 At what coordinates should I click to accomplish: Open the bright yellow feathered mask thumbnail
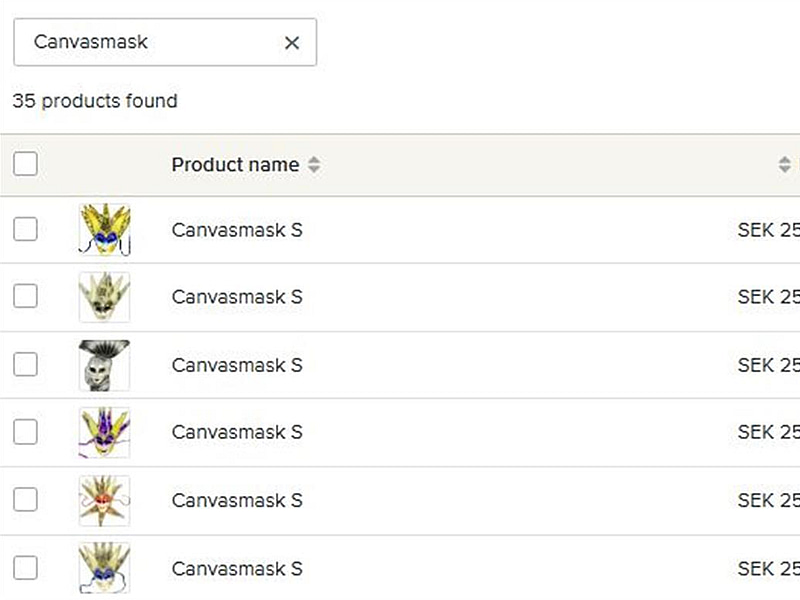pos(105,230)
